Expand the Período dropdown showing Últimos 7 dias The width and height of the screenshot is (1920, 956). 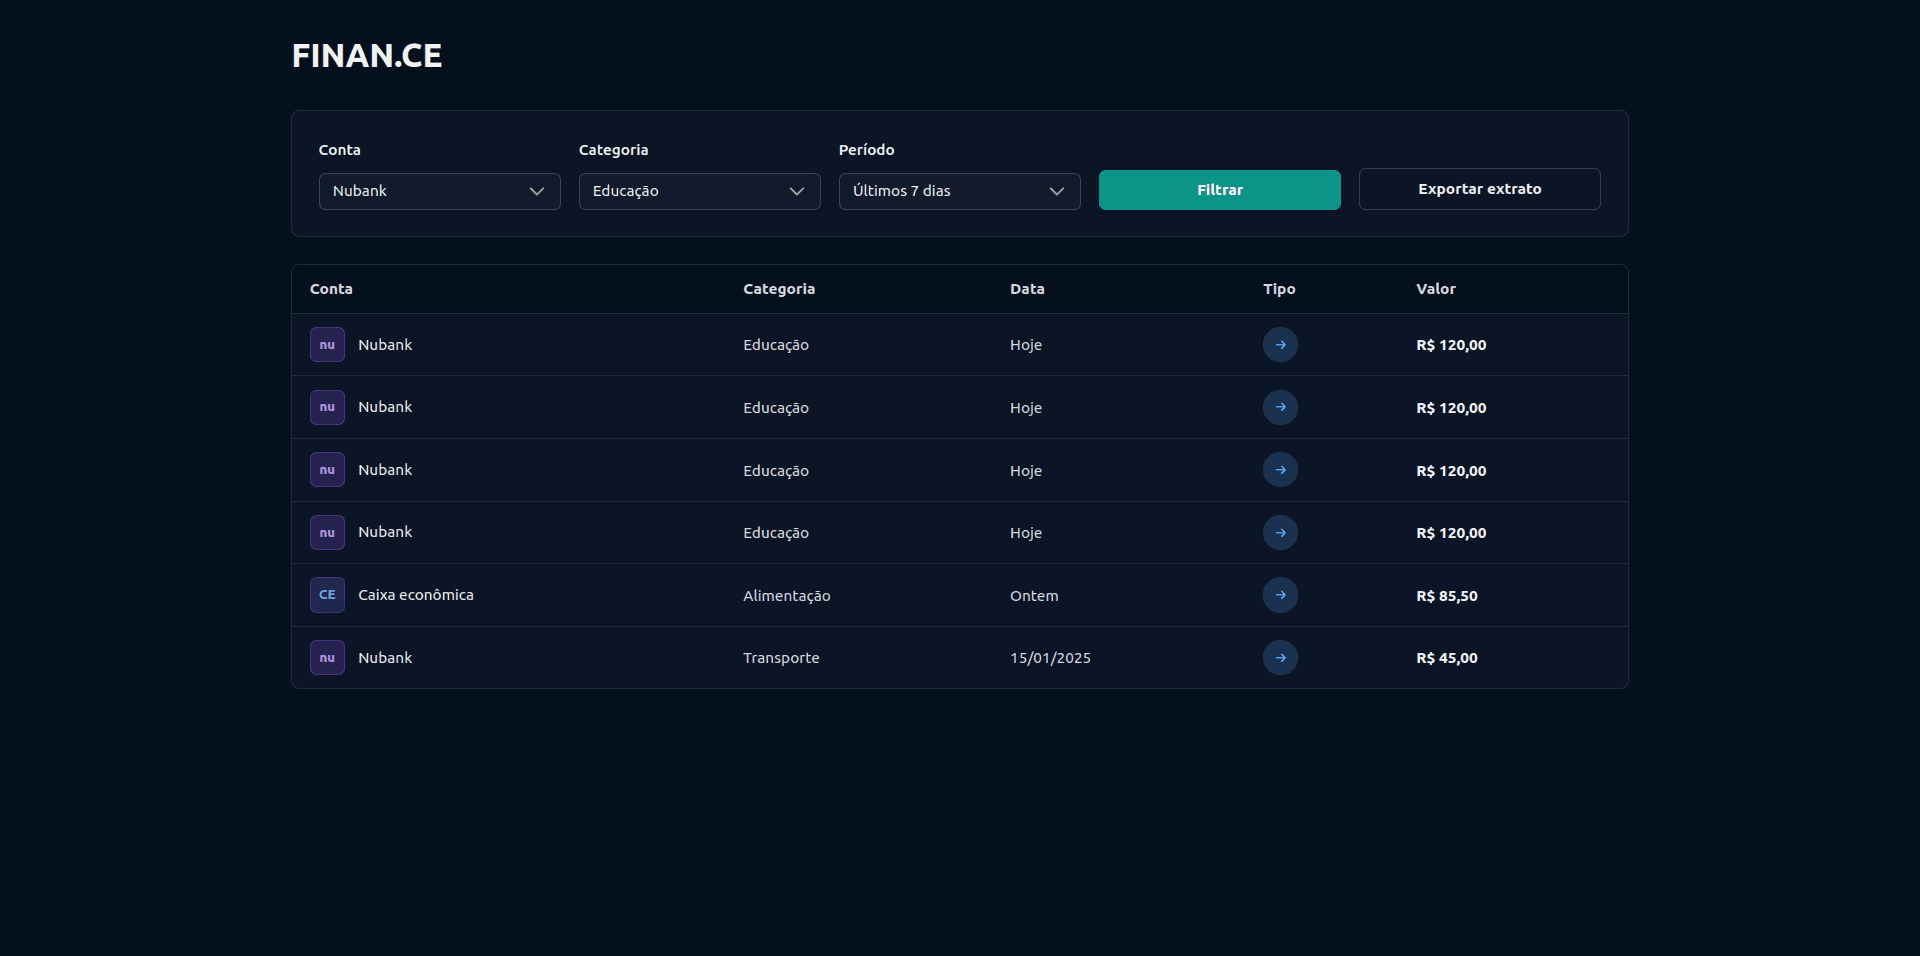coord(960,191)
